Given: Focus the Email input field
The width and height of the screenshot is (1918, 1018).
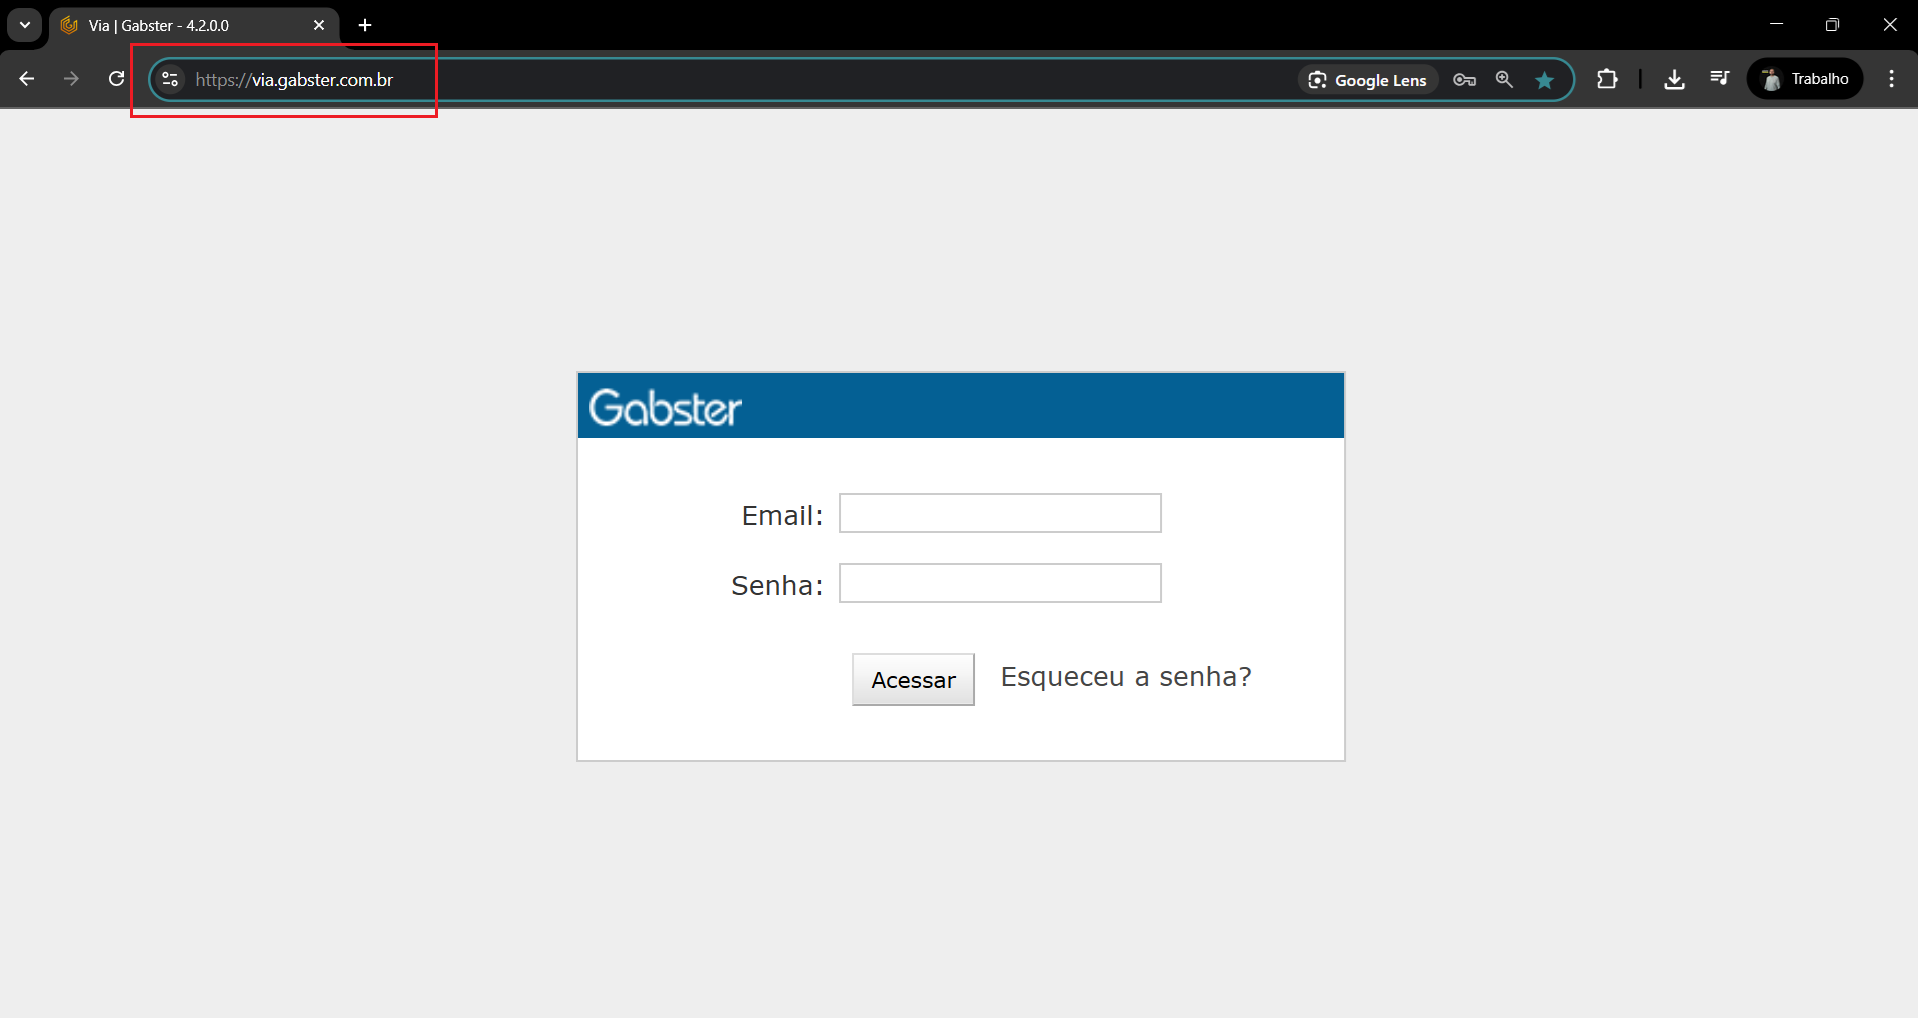Looking at the screenshot, I should [x=1000, y=513].
